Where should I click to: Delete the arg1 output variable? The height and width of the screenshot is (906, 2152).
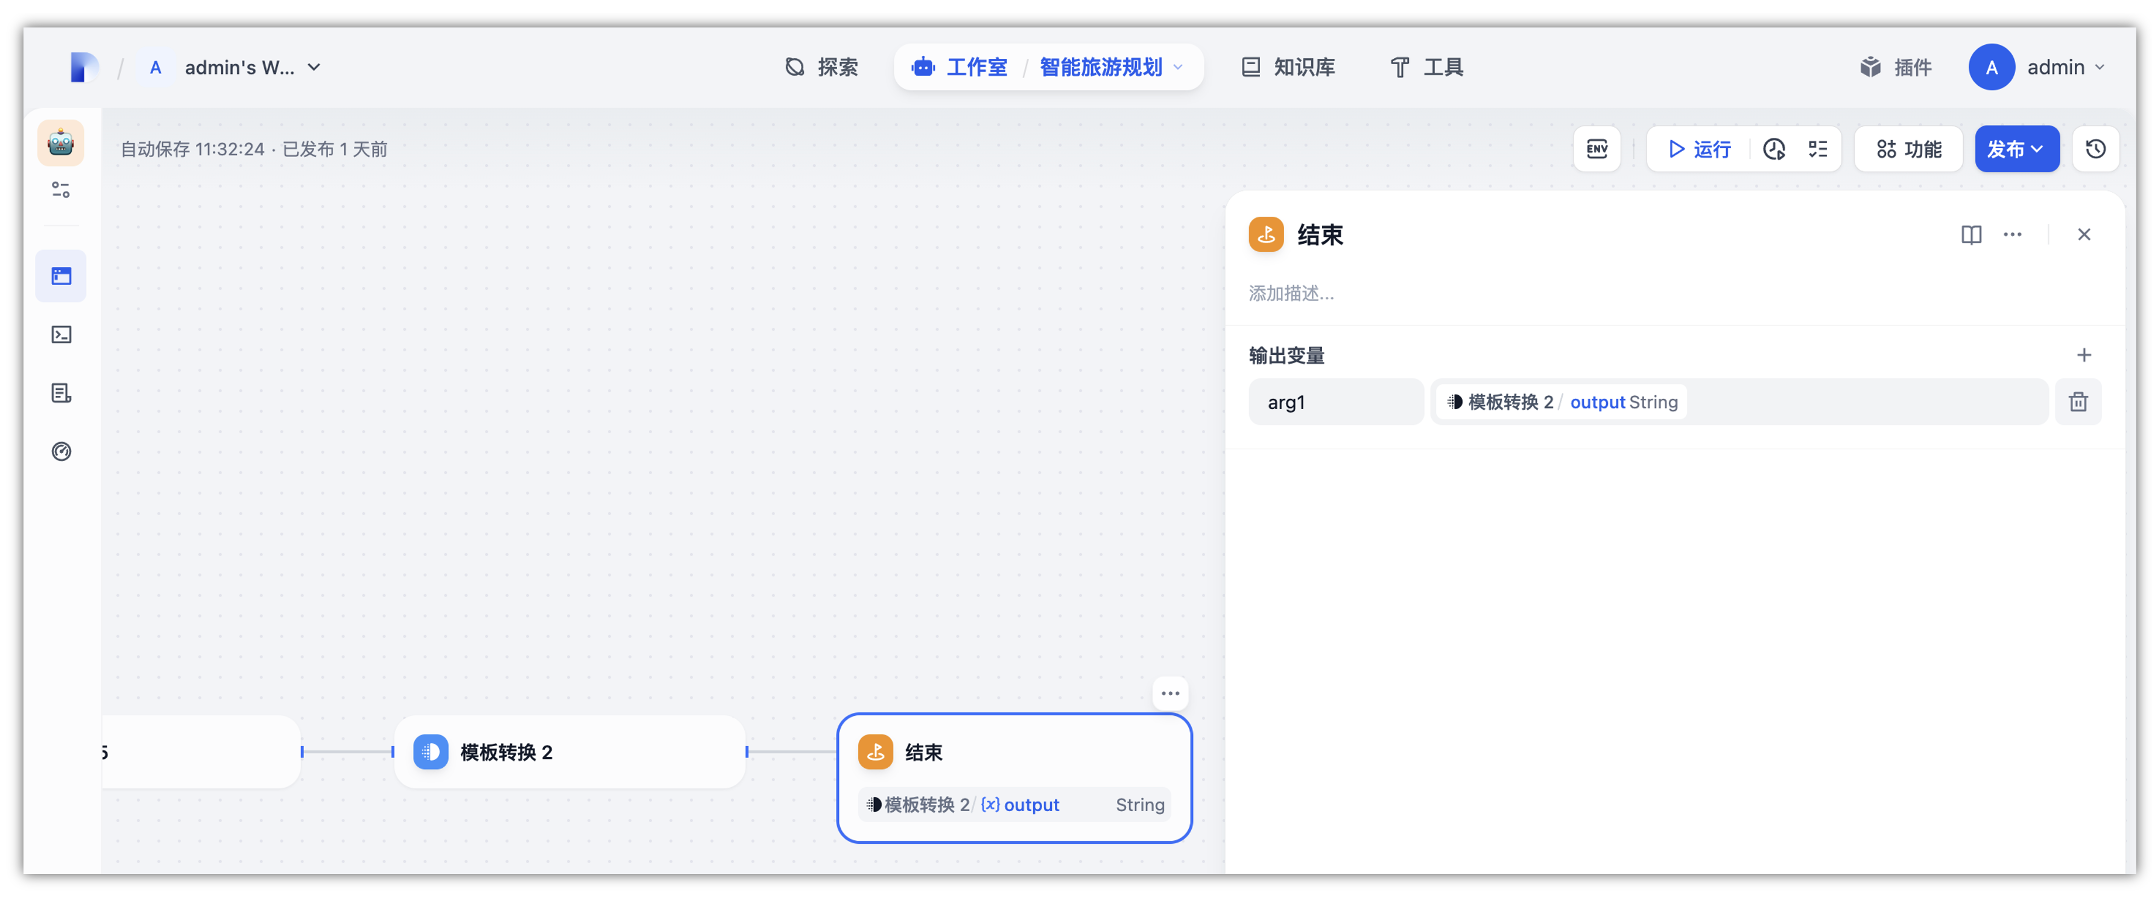pyautogui.click(x=2078, y=402)
